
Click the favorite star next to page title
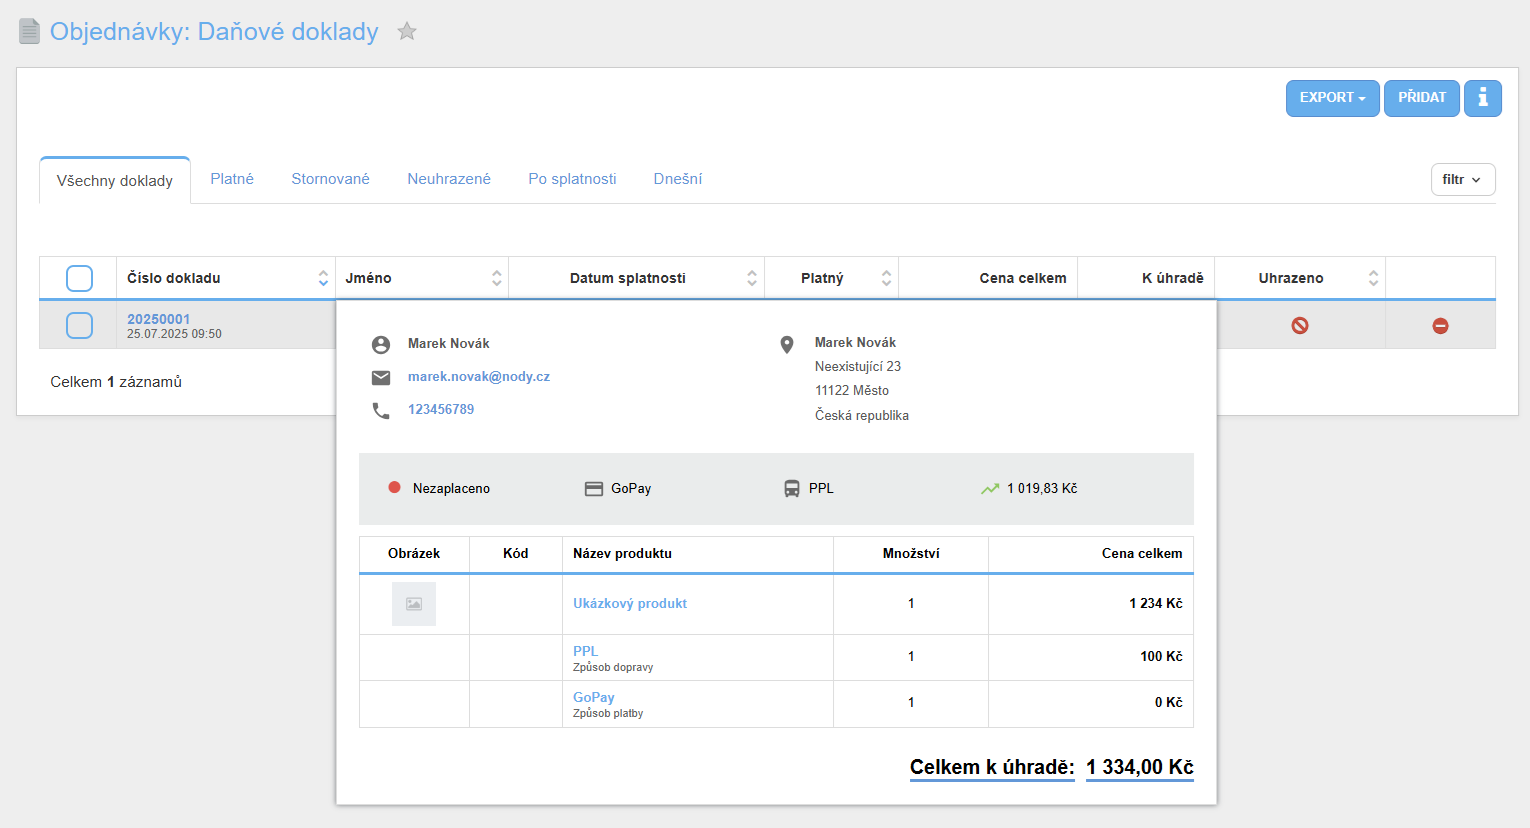click(x=407, y=32)
